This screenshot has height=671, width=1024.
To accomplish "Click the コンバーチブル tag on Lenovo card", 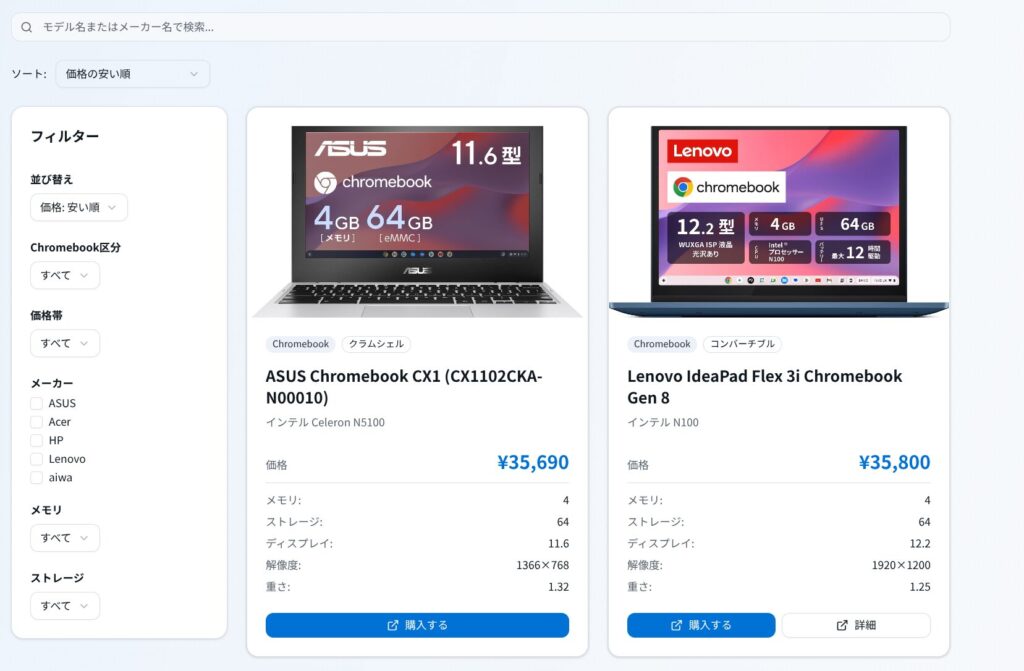I will pos(742,344).
